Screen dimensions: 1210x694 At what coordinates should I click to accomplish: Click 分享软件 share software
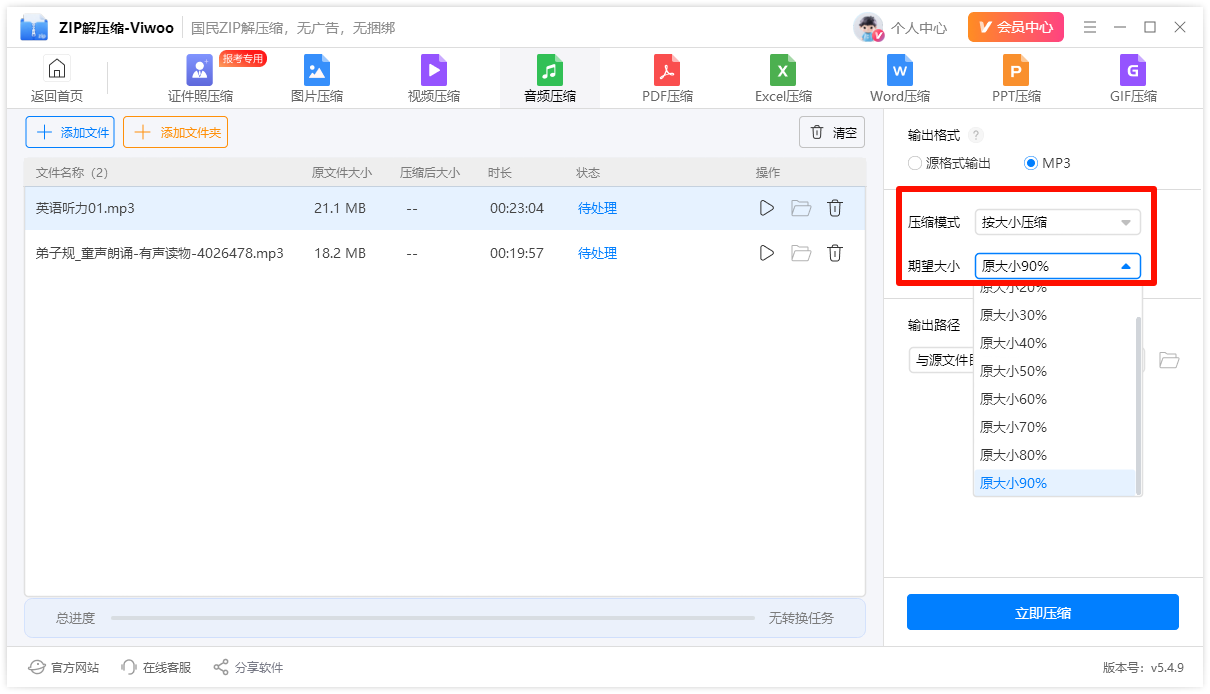[248, 667]
